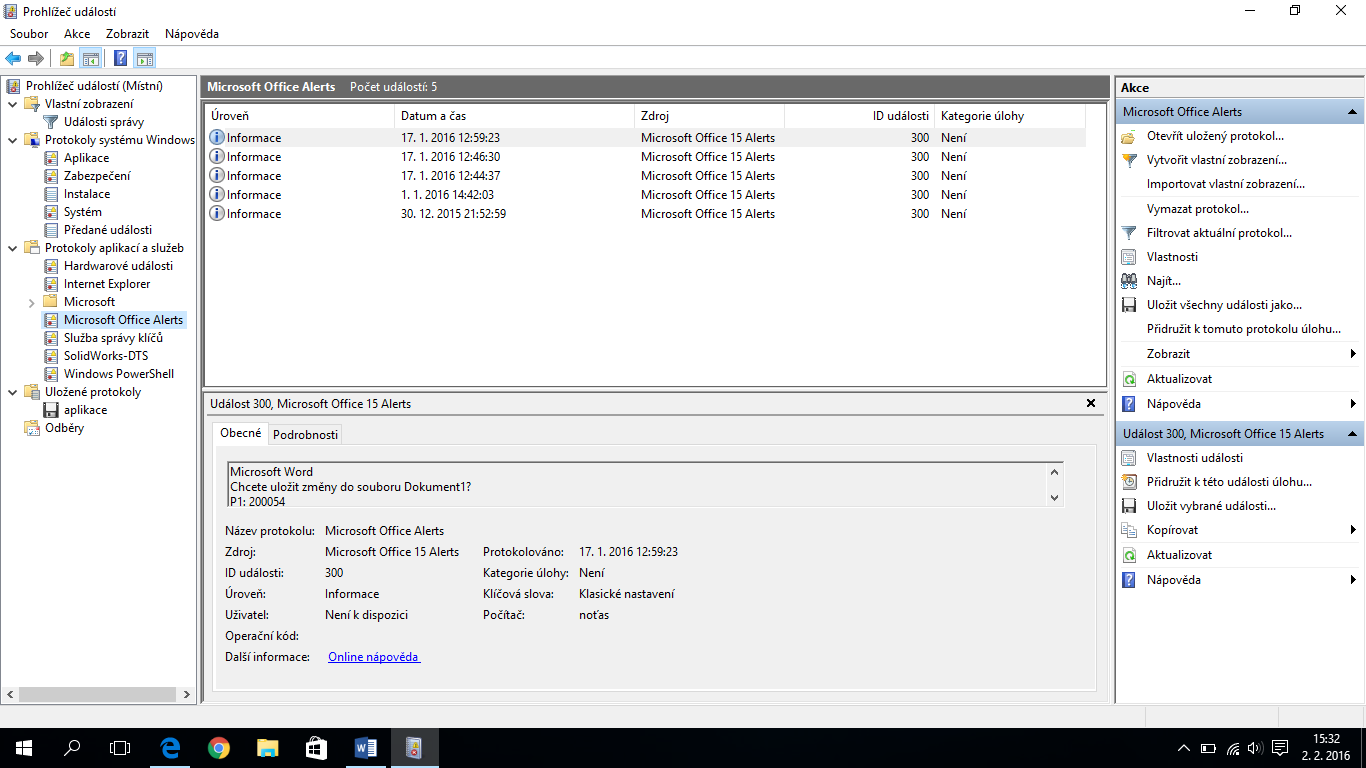The height and width of the screenshot is (768, 1366).
Task: Click Otevřít uložený protokol action
Action: pyautogui.click(x=1215, y=136)
